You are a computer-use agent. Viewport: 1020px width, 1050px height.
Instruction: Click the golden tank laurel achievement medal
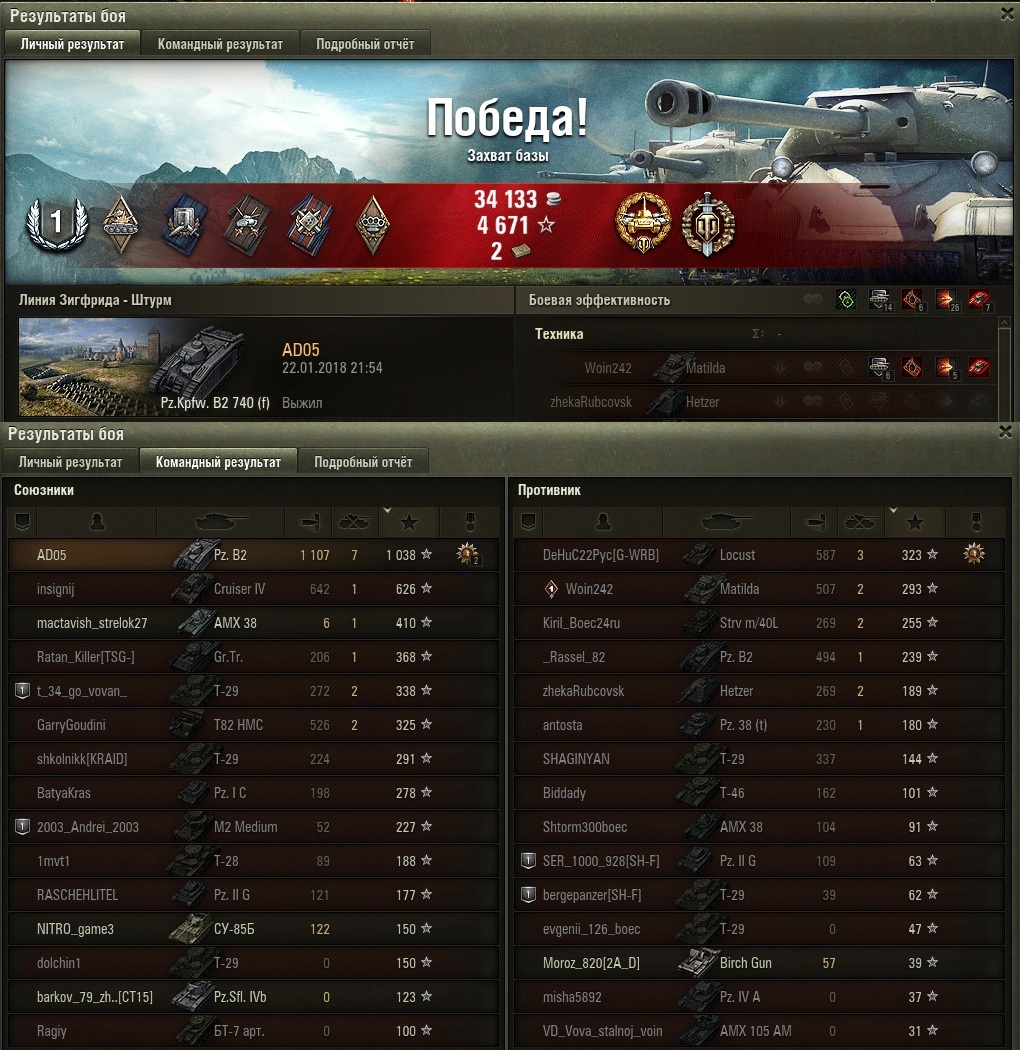[642, 223]
